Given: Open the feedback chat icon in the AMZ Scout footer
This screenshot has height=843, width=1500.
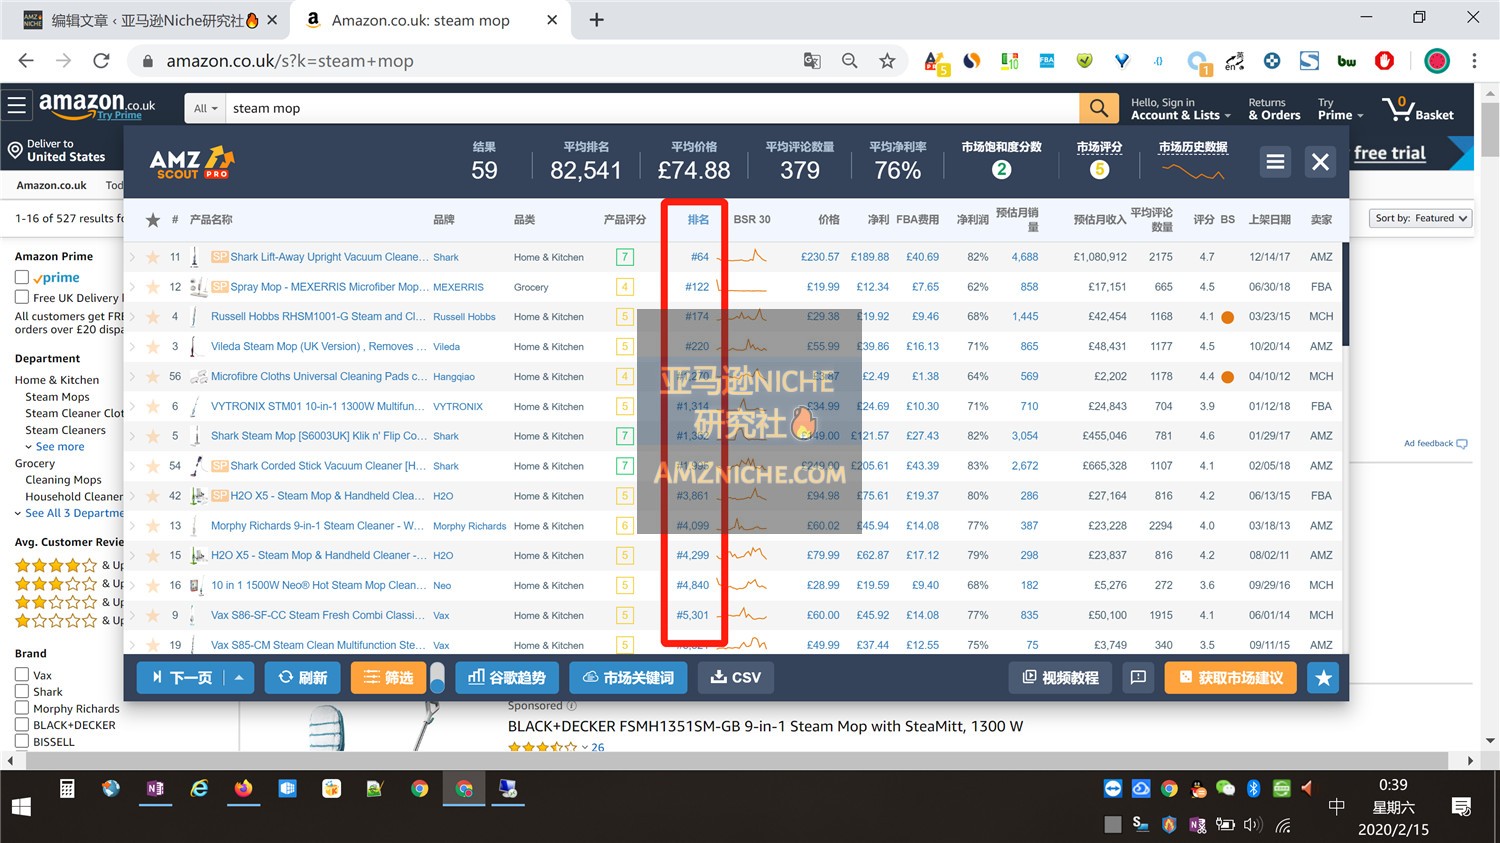Looking at the screenshot, I should pyautogui.click(x=1138, y=678).
